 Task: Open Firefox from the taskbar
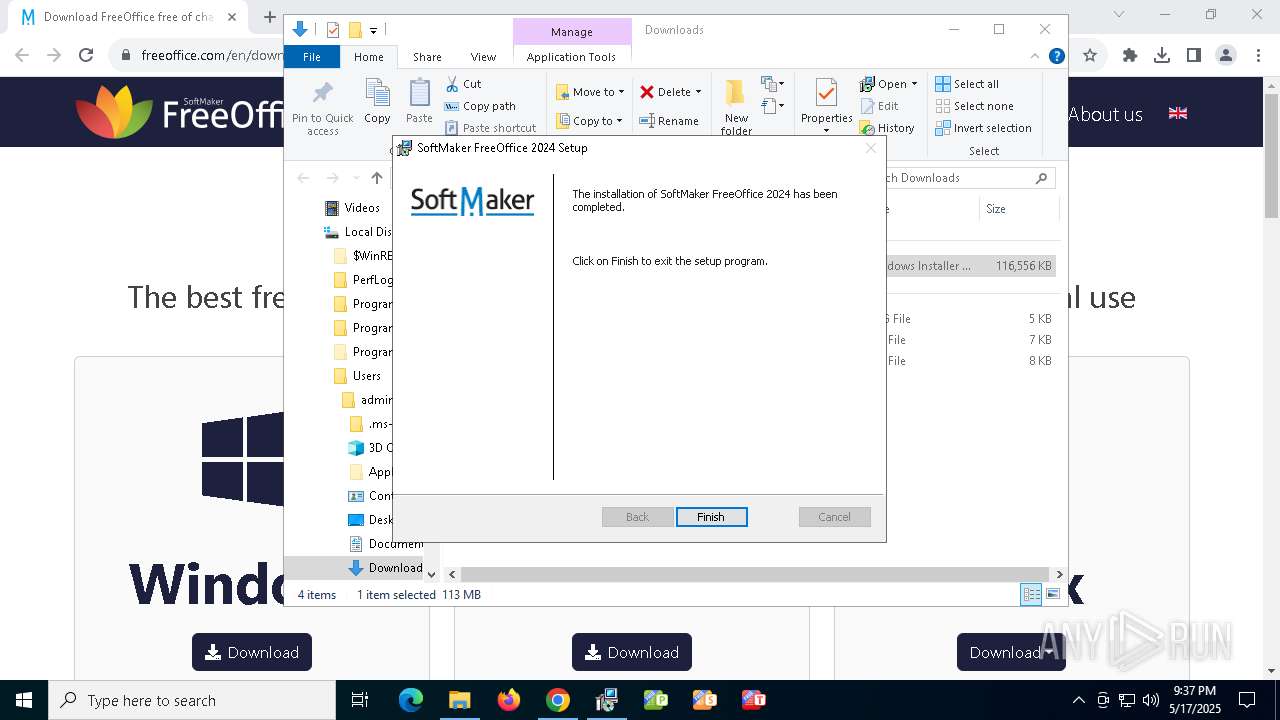point(509,700)
